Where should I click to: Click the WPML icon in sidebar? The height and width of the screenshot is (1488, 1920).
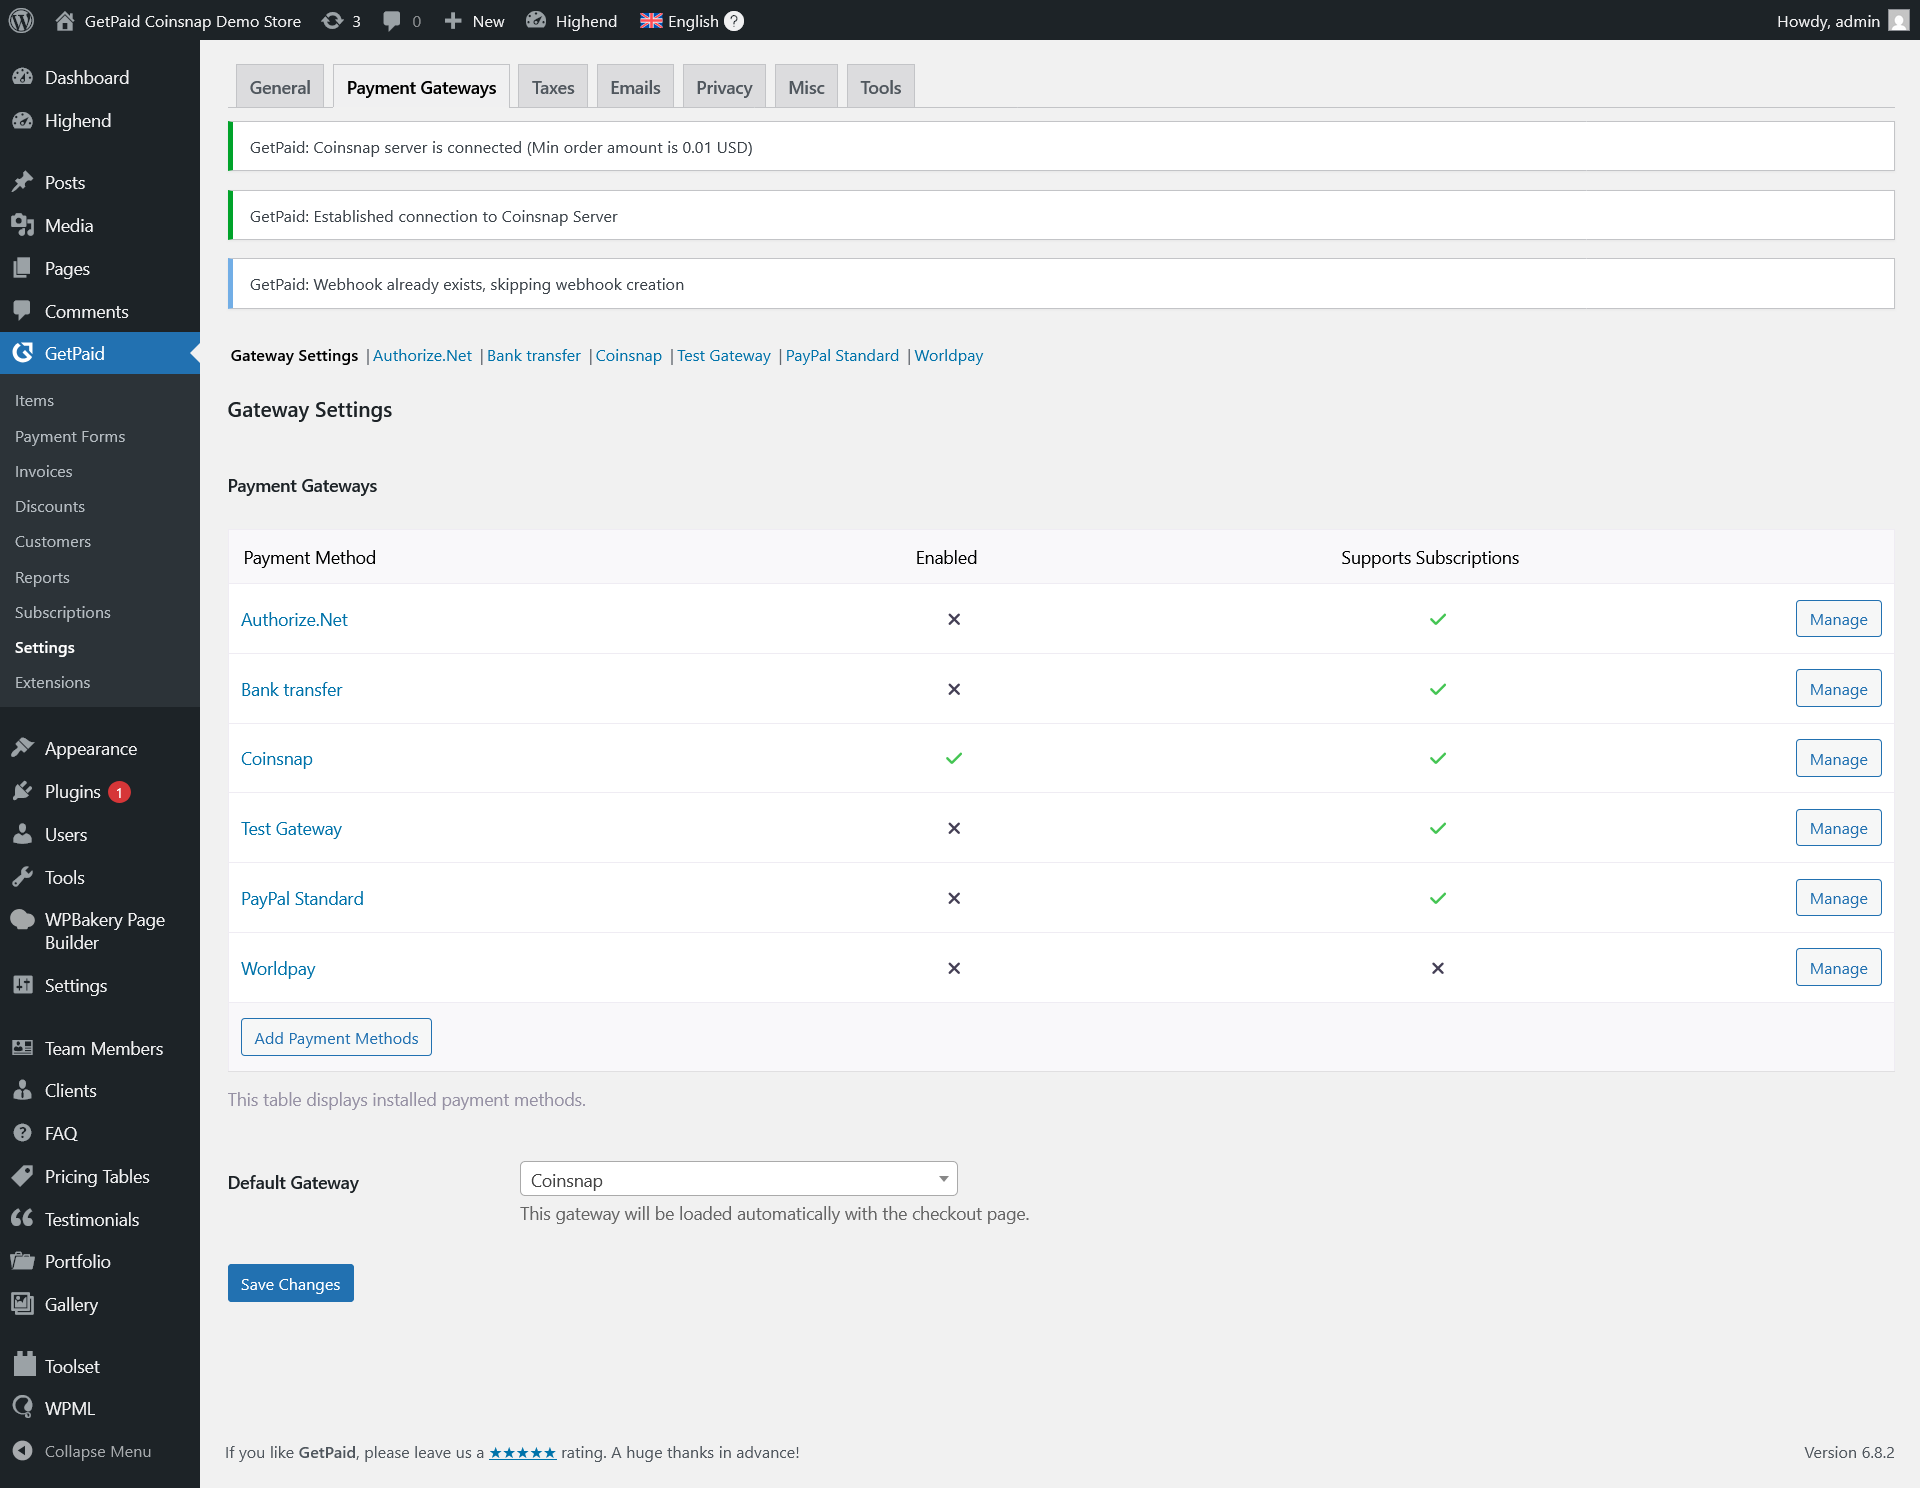pos(22,1408)
